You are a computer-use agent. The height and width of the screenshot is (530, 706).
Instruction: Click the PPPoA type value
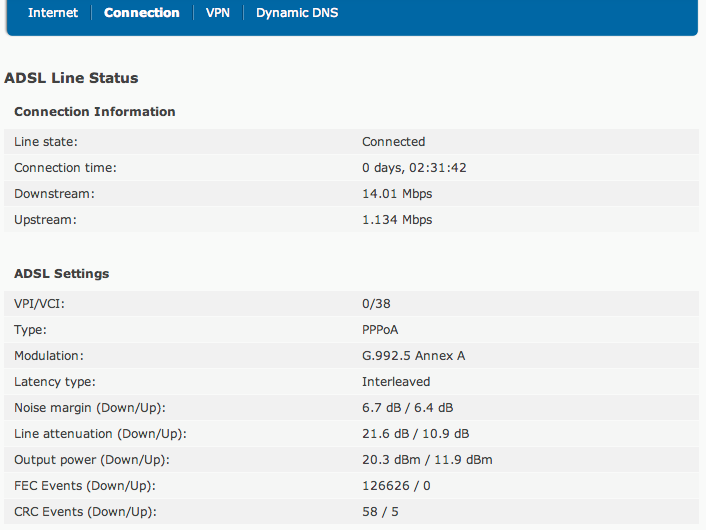380,330
